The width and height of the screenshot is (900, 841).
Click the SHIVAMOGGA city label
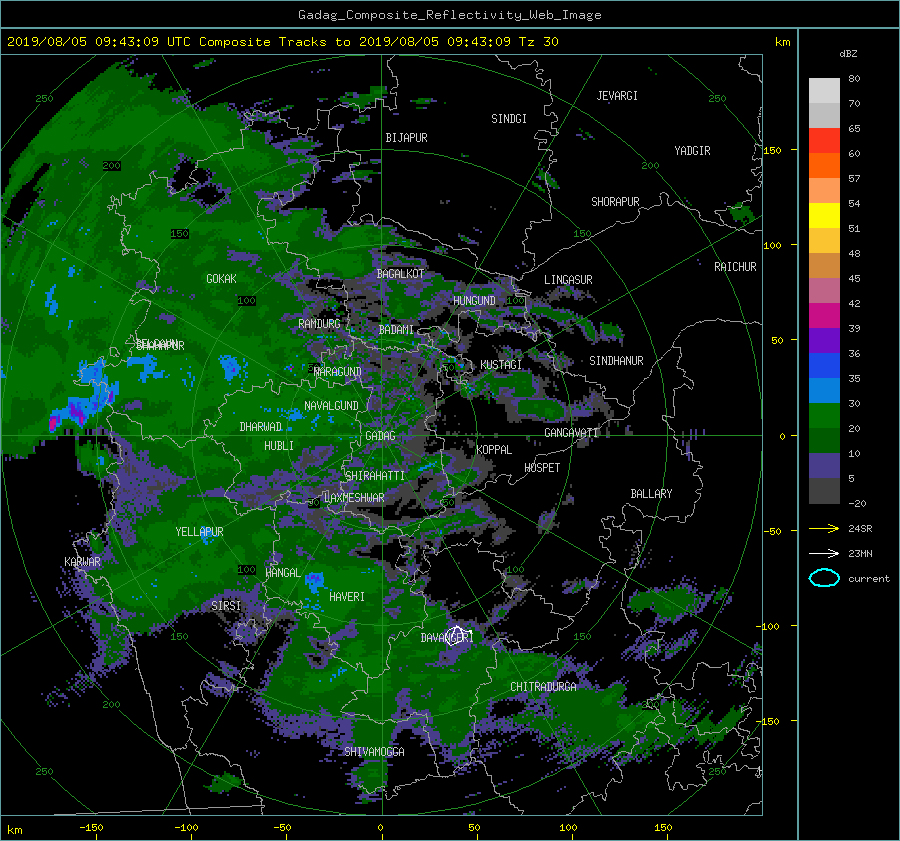374,752
